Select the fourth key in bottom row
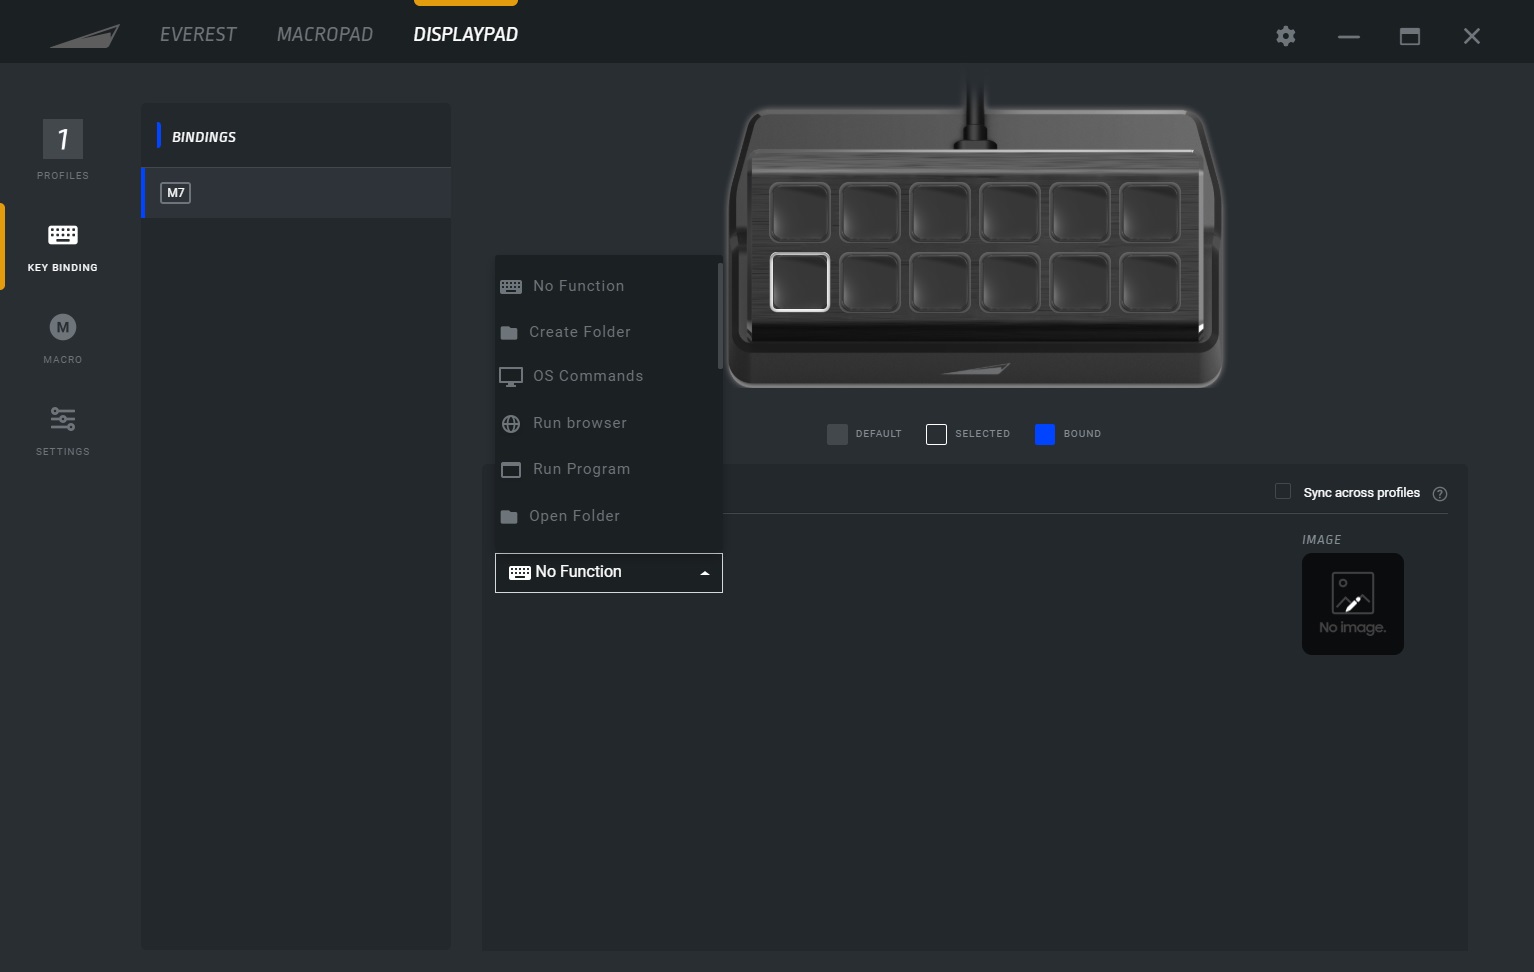Screen dimensions: 1534x972 click(1010, 282)
